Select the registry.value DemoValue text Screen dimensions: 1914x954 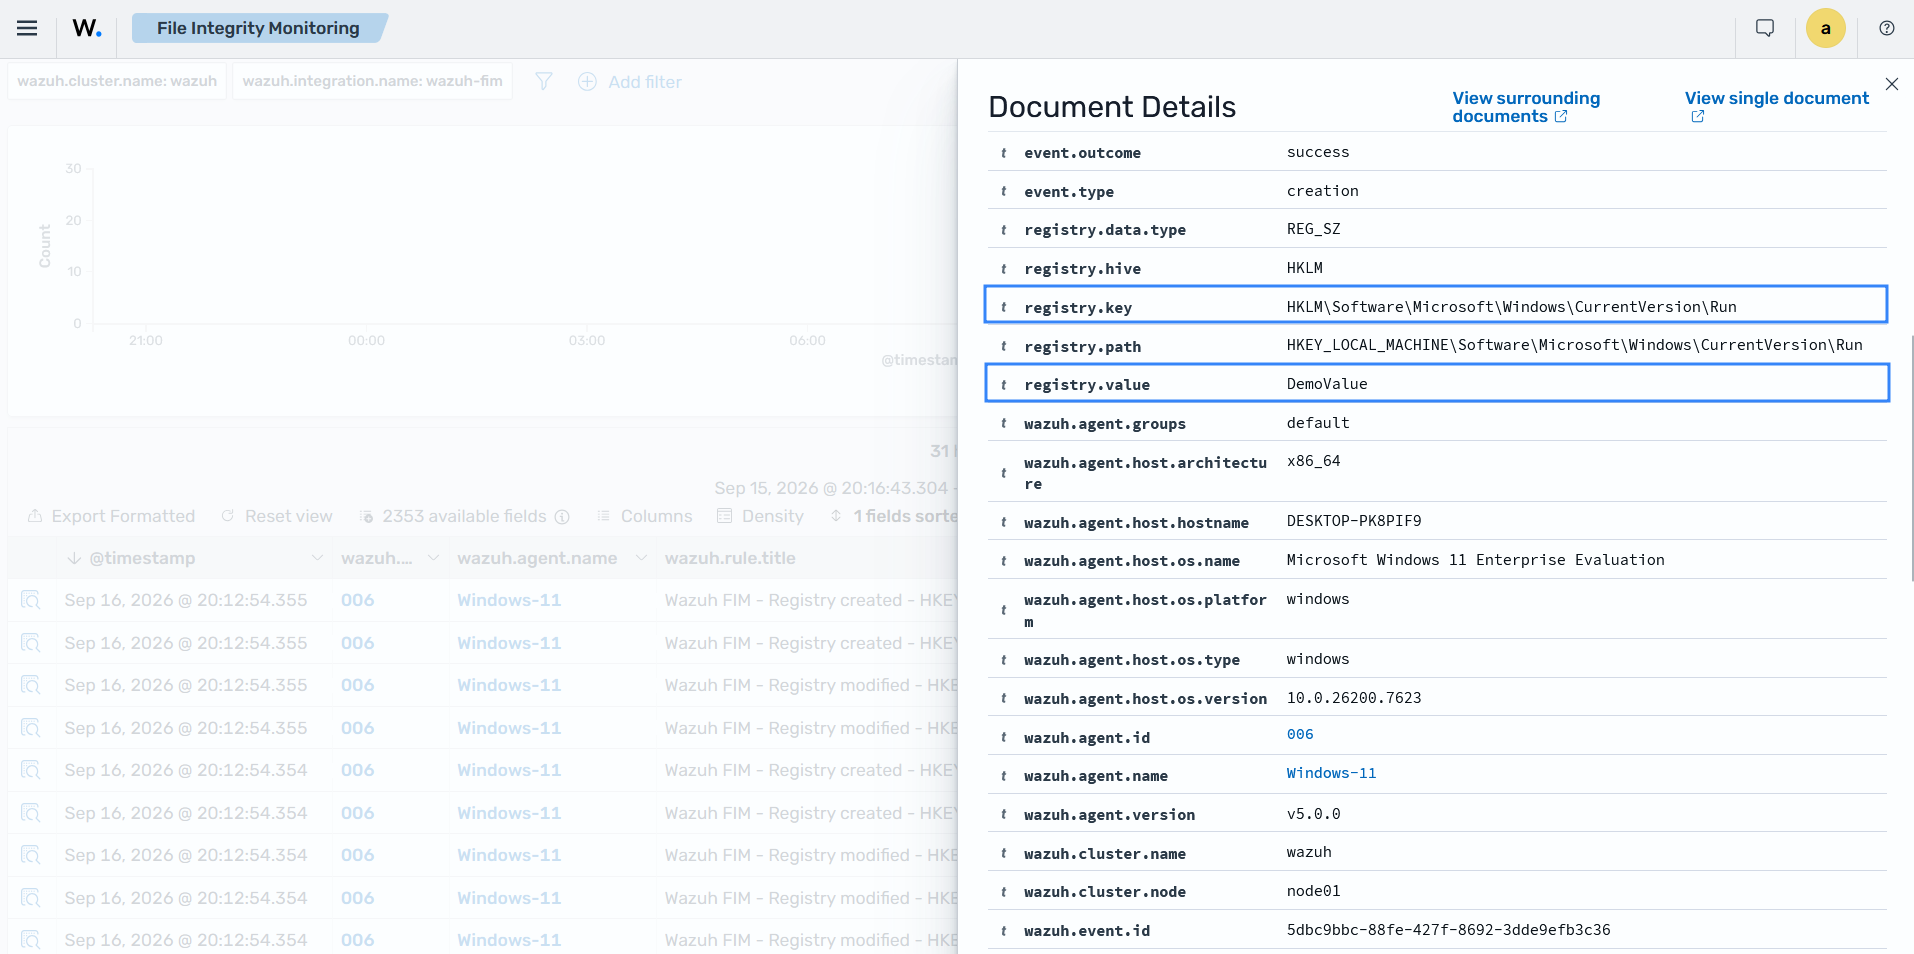(1327, 384)
